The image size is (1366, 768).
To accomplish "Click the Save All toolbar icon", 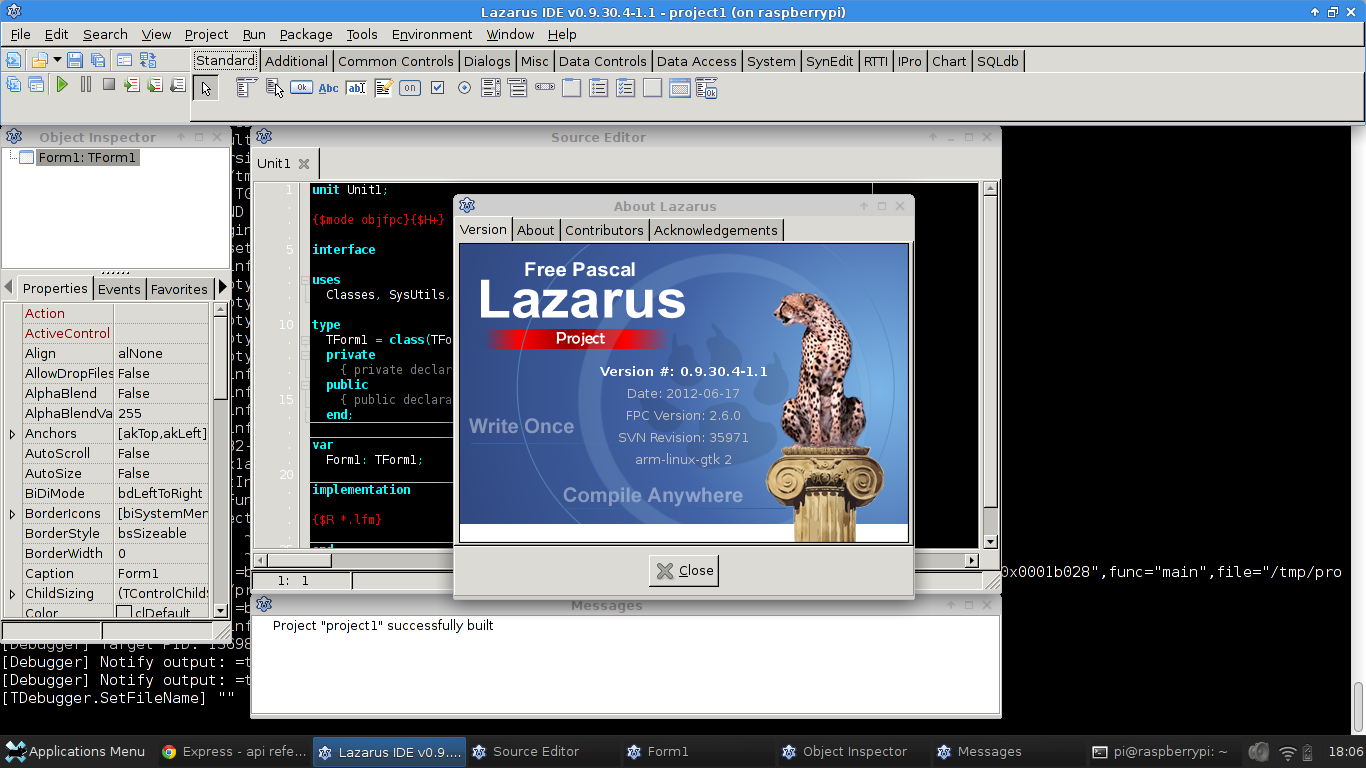I will (97, 60).
